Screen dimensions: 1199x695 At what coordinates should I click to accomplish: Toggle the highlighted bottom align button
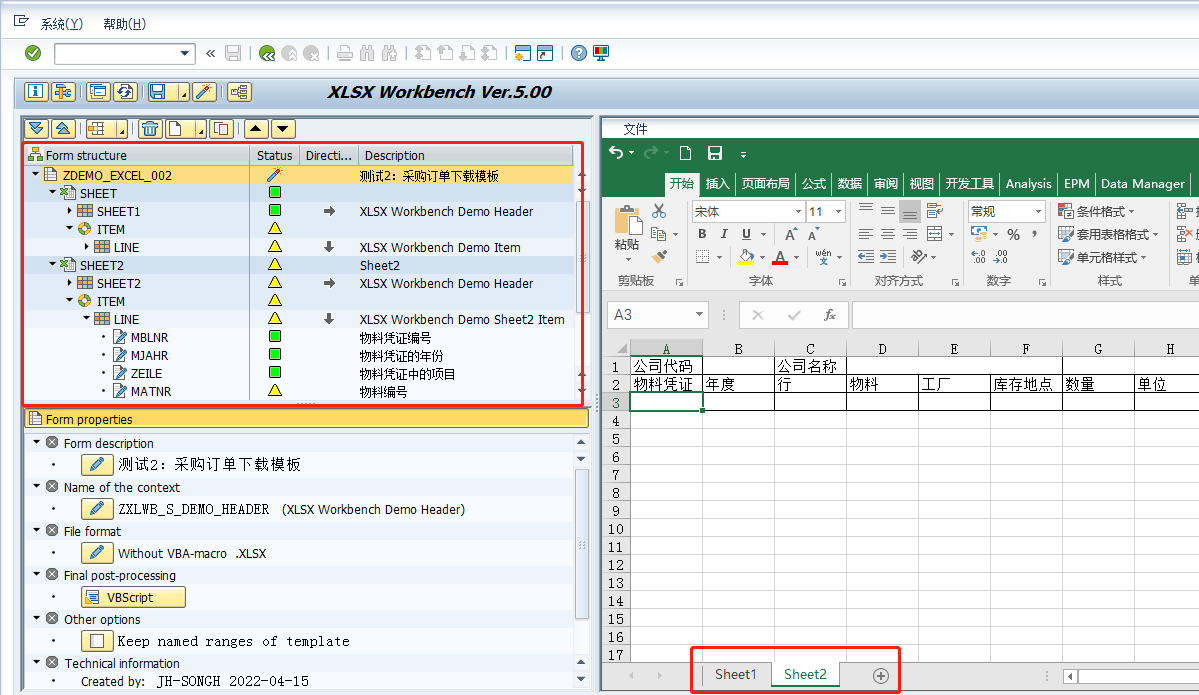pyautogui.click(x=909, y=211)
